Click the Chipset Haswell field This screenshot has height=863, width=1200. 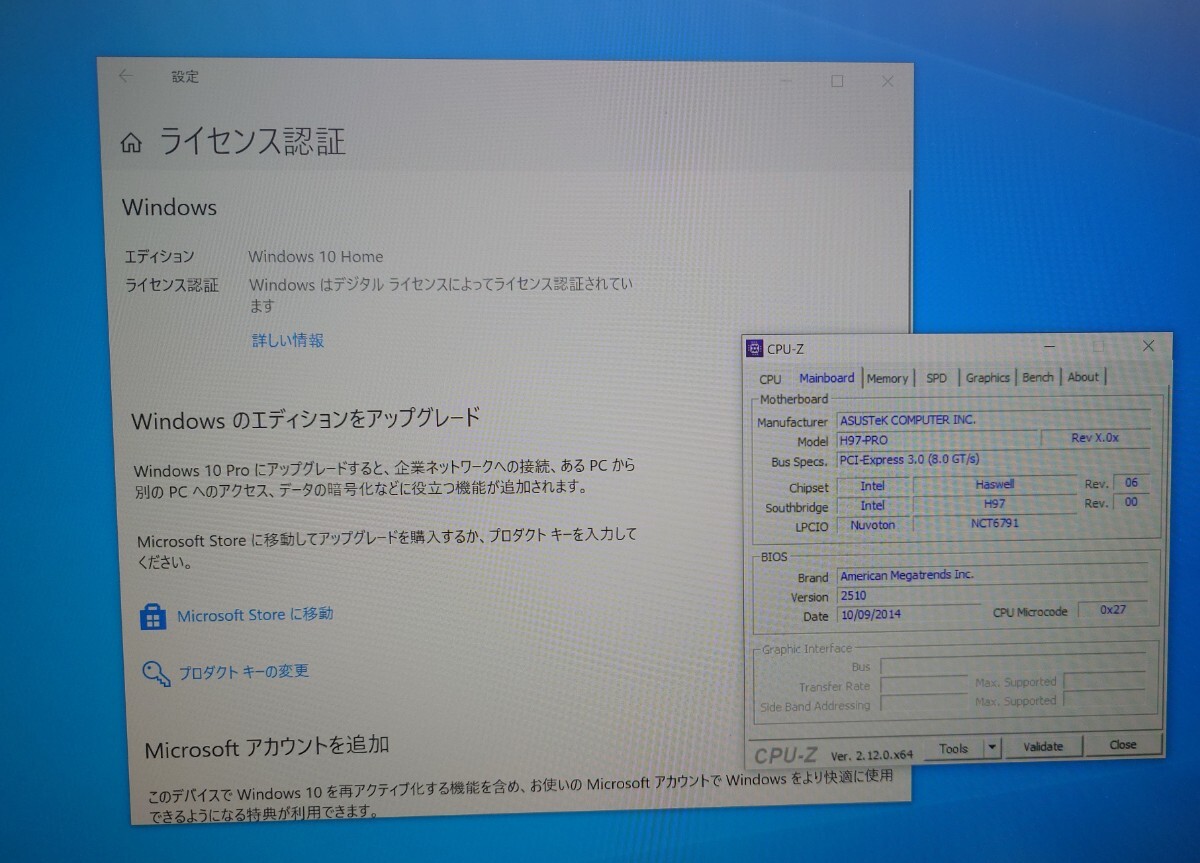click(x=995, y=484)
